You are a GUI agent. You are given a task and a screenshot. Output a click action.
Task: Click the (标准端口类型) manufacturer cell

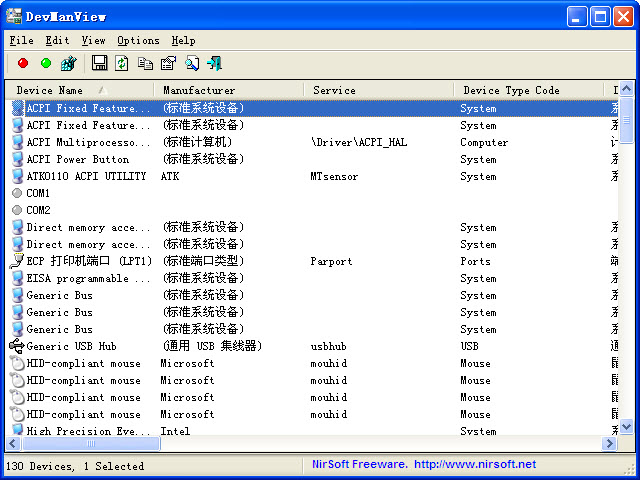[203, 261]
